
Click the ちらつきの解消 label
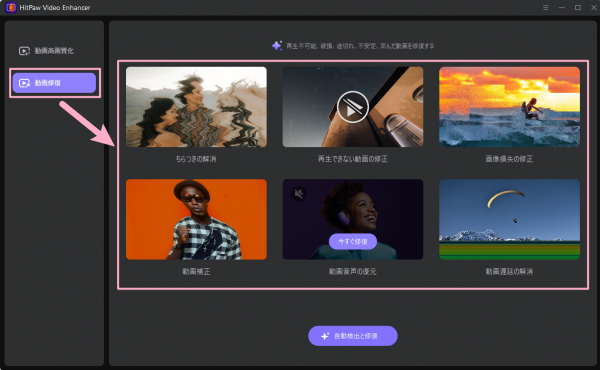pyautogui.click(x=196, y=159)
